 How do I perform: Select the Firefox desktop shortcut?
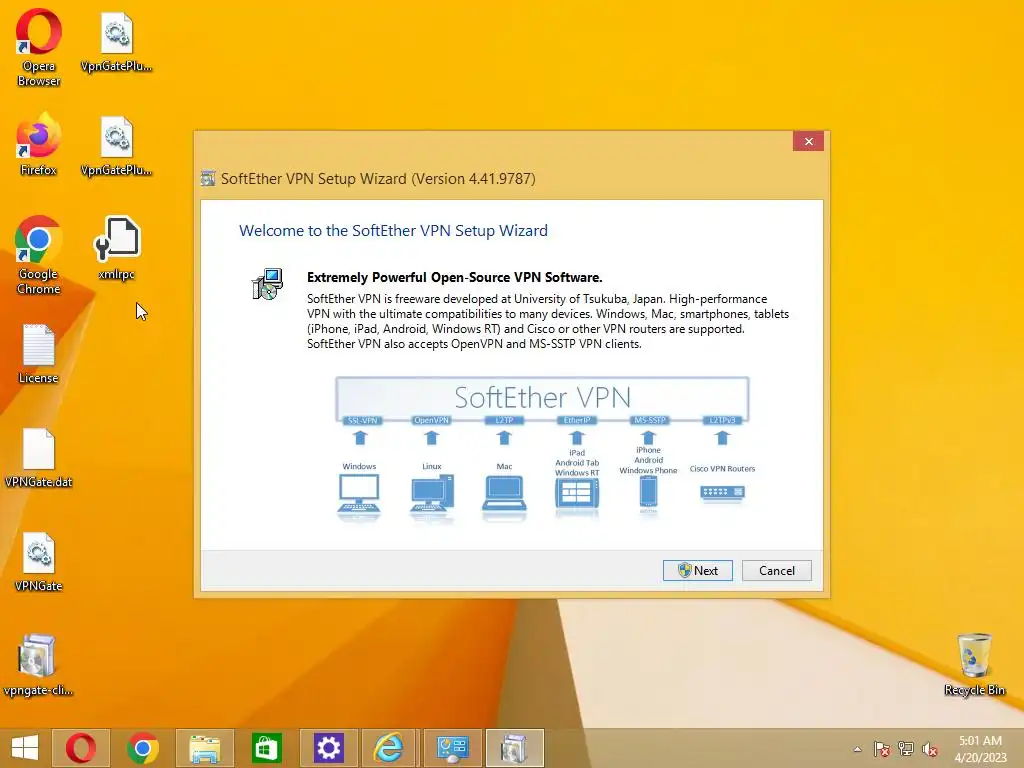click(39, 145)
